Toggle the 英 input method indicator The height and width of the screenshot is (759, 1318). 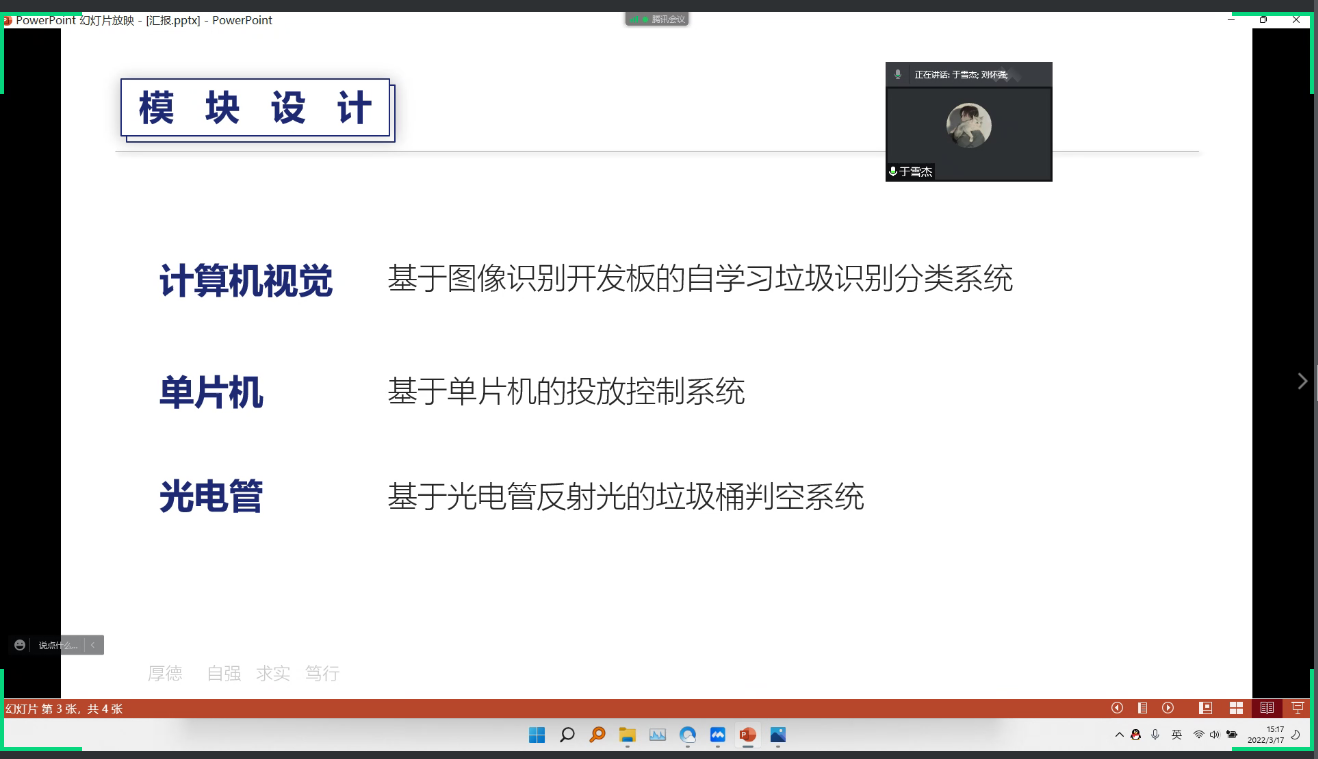[x=1177, y=735]
